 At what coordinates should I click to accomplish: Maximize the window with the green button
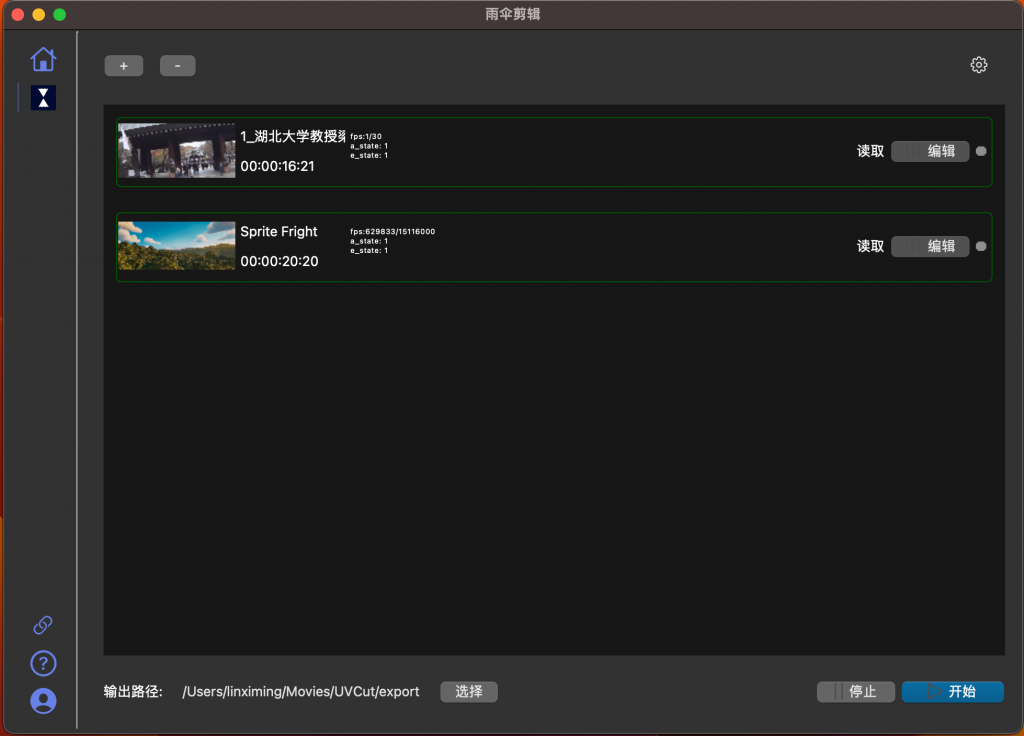point(59,14)
